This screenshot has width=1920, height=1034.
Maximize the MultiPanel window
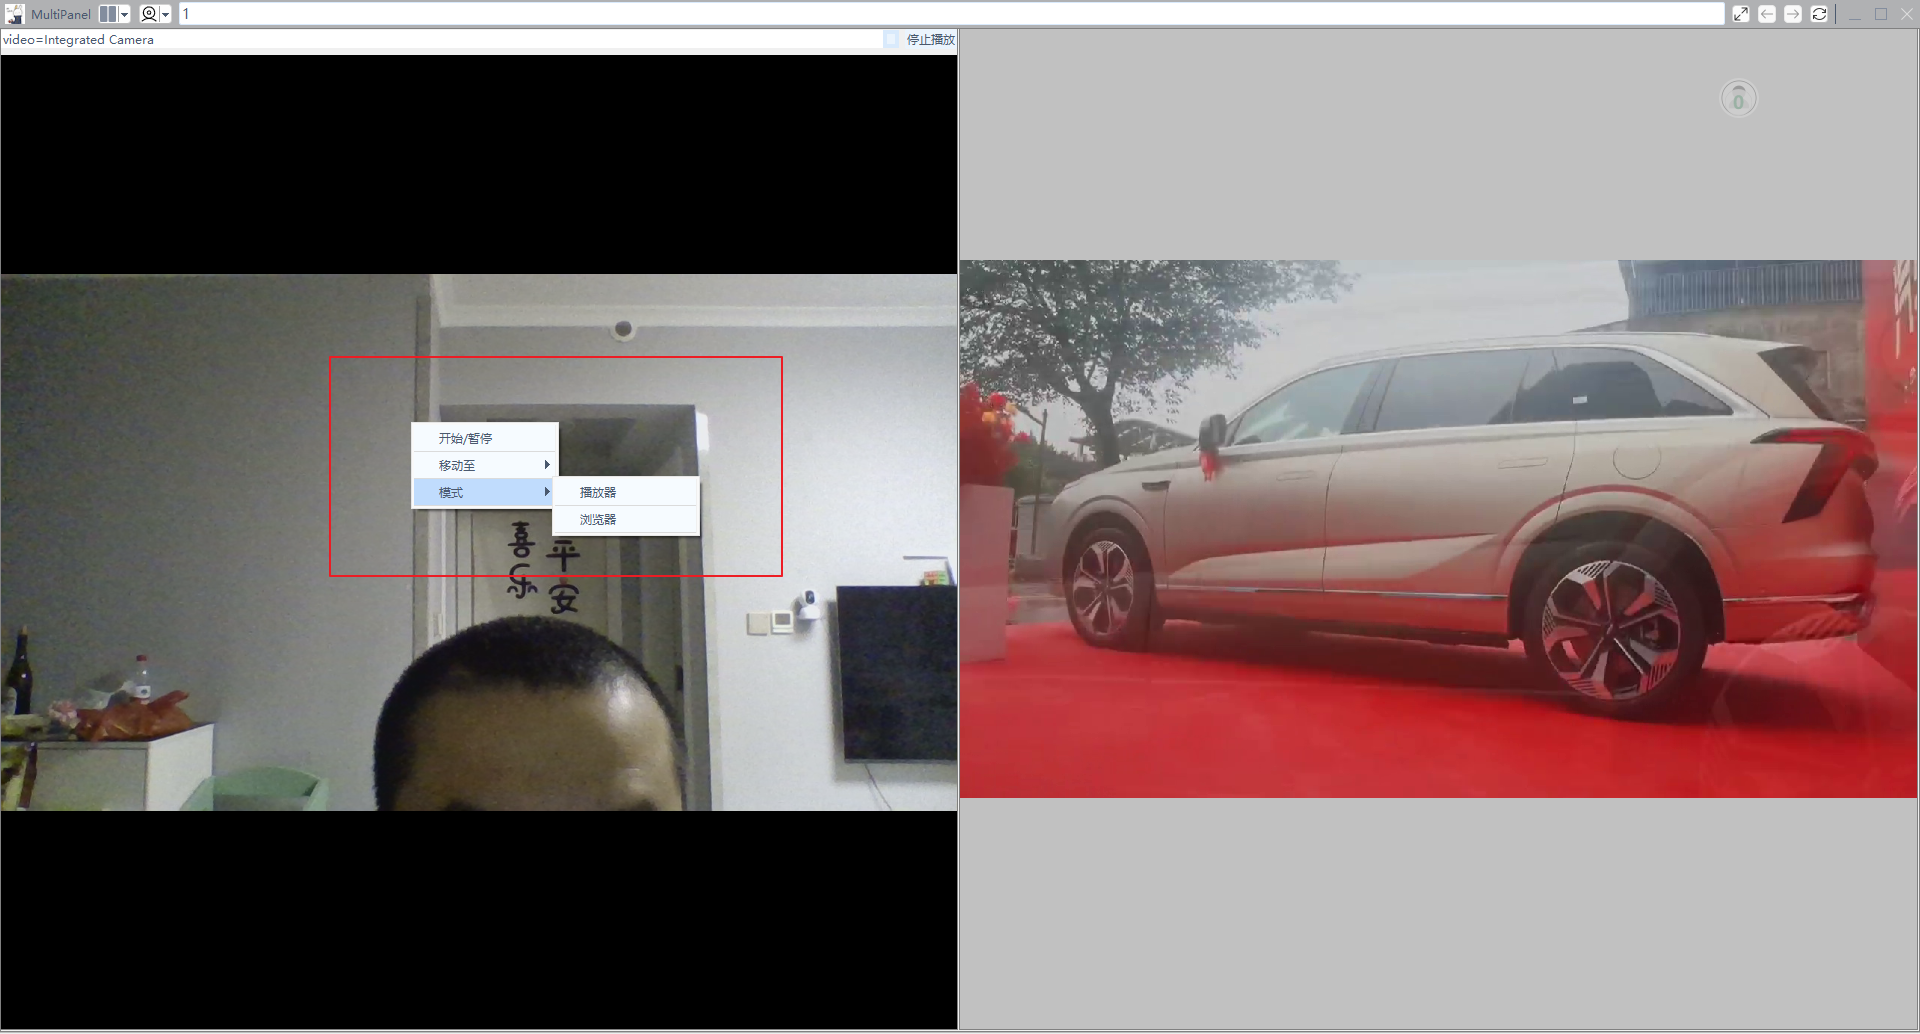[x=1881, y=14]
